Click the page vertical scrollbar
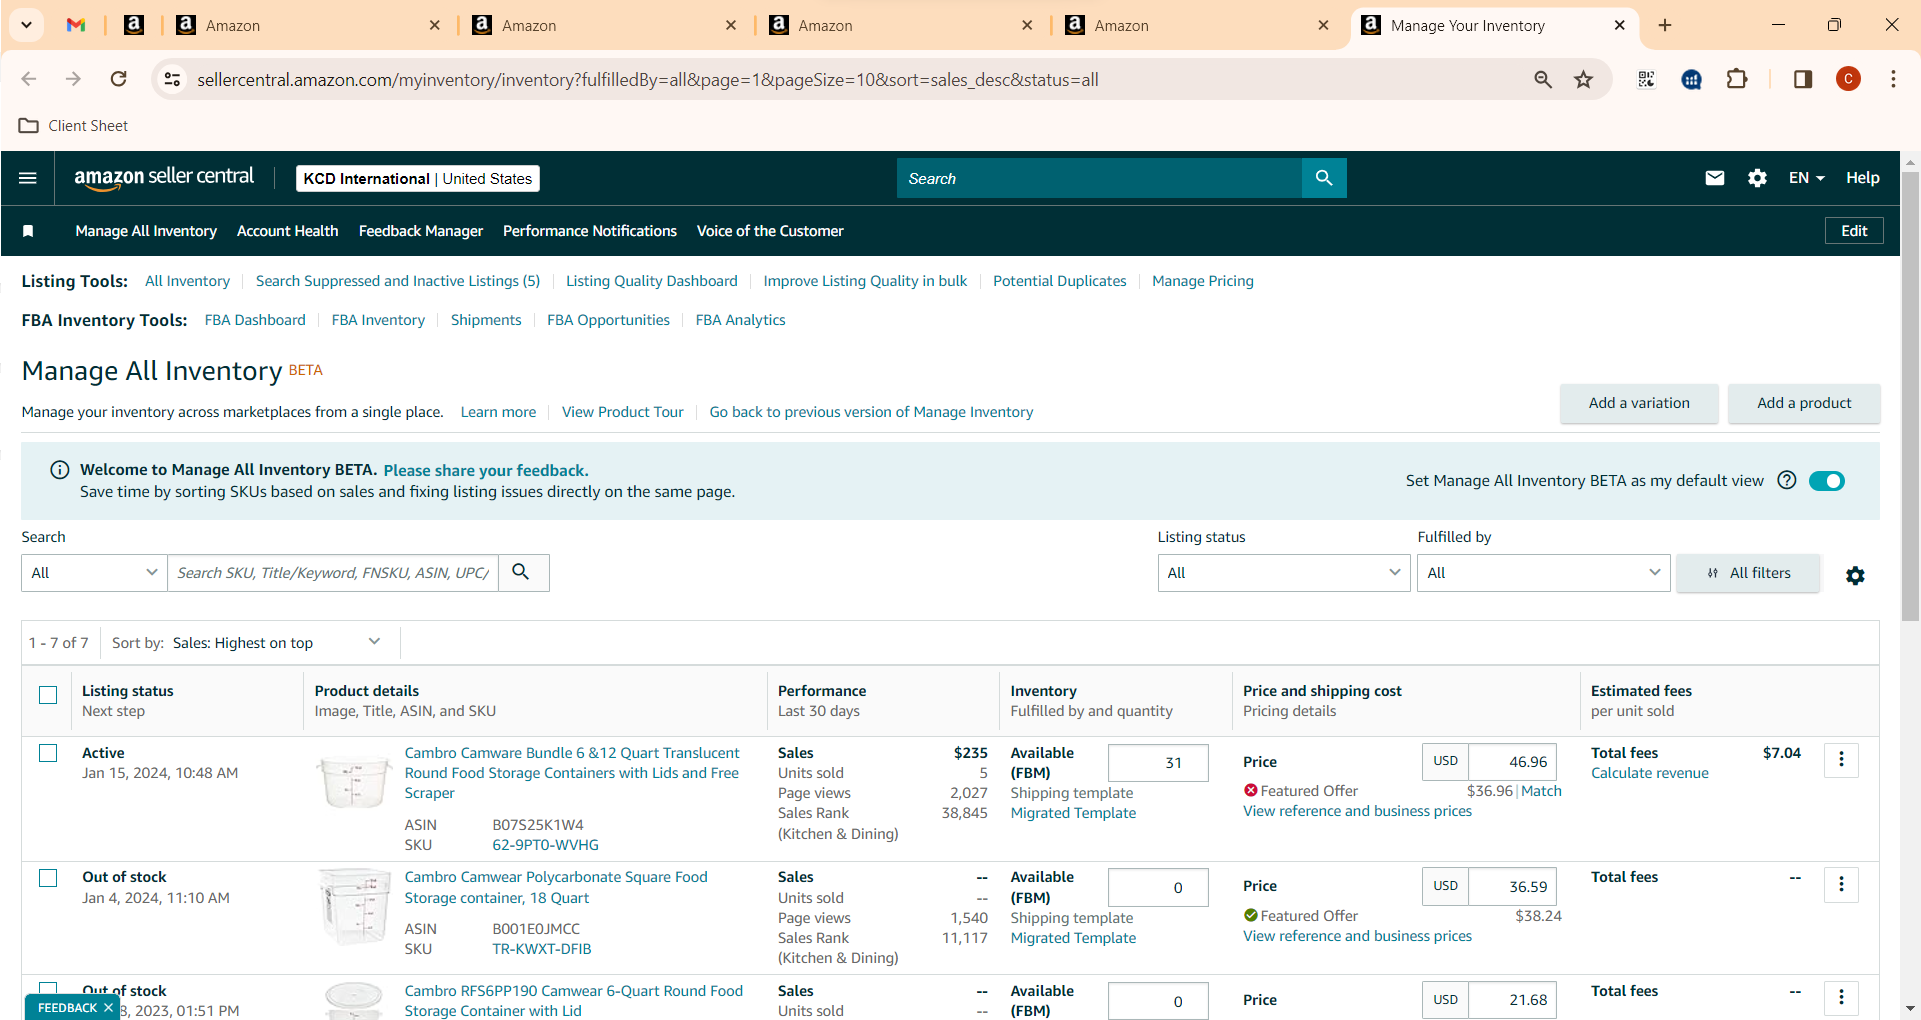The width and height of the screenshot is (1921, 1020). [1910, 395]
